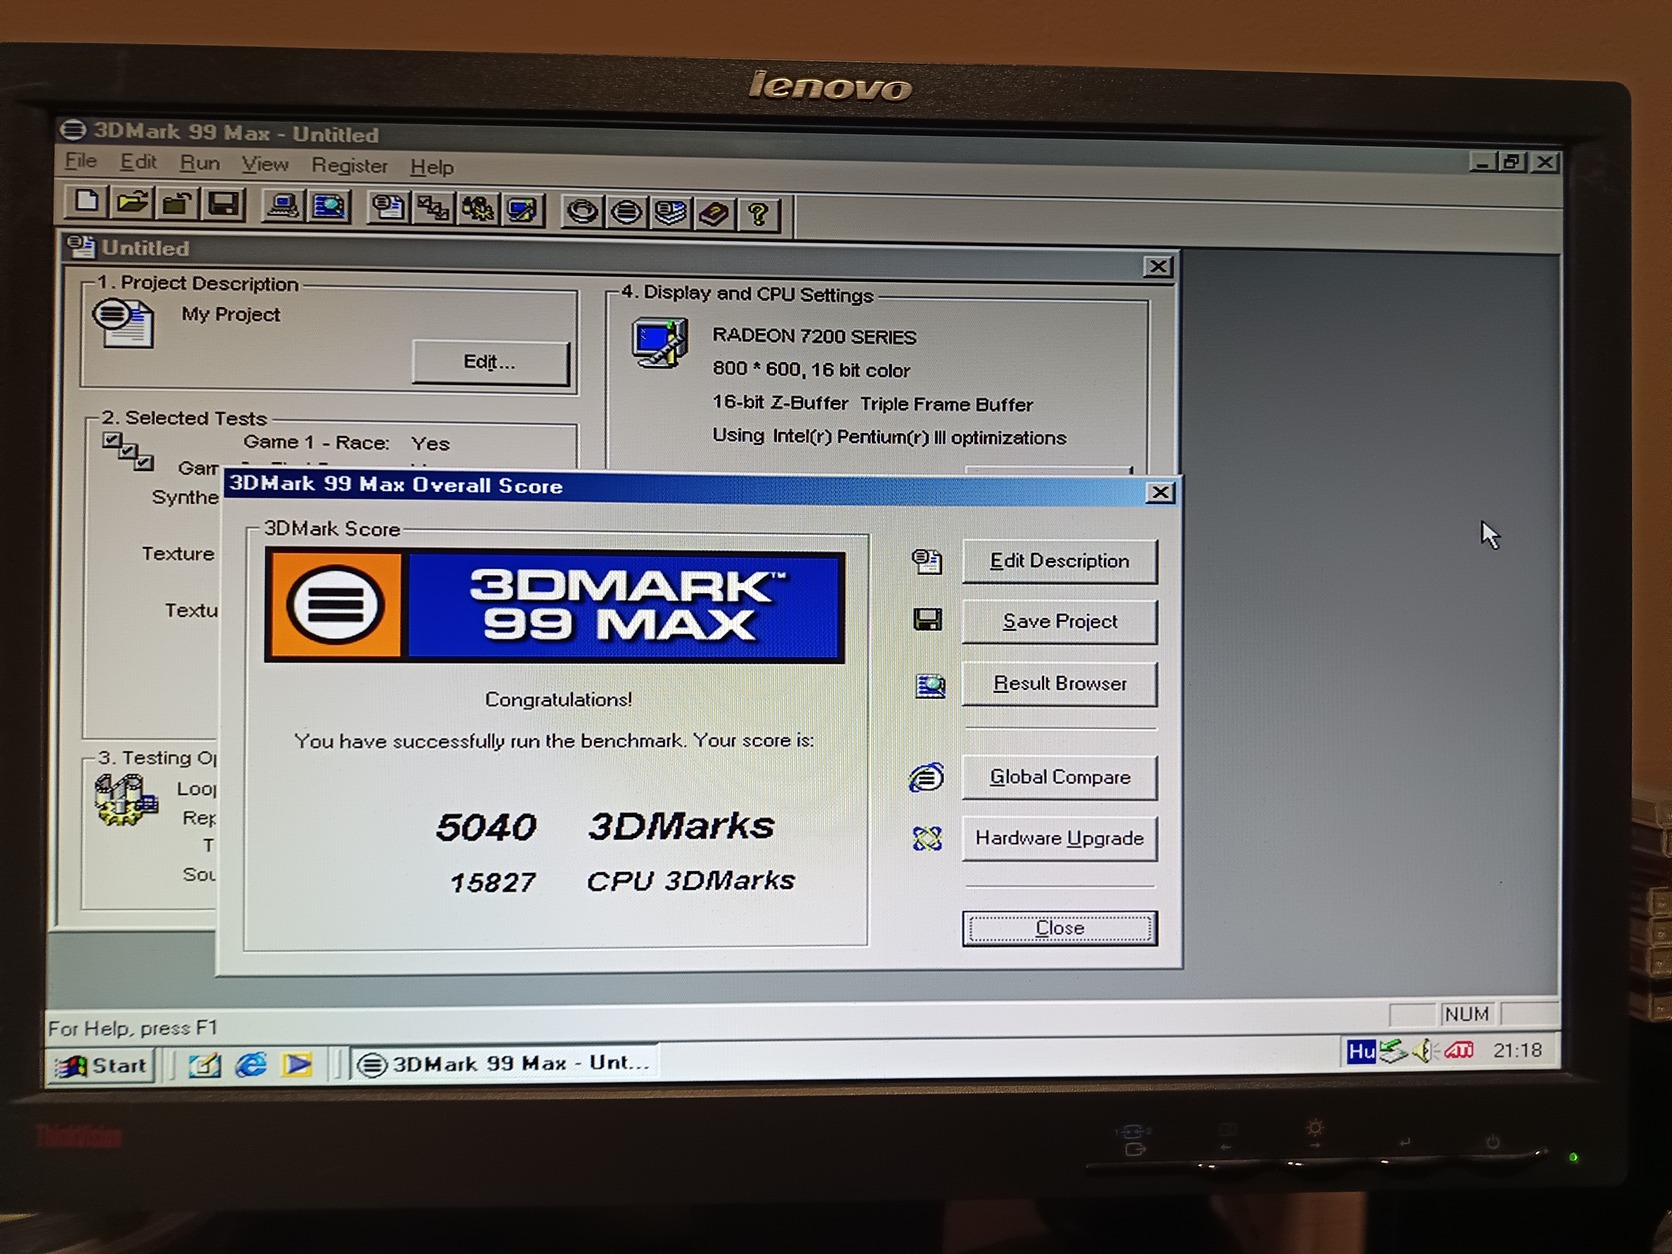This screenshot has height=1254, width=1672.
Task: Click the 800 * 600, 16 bit color text
Action: coord(811,370)
